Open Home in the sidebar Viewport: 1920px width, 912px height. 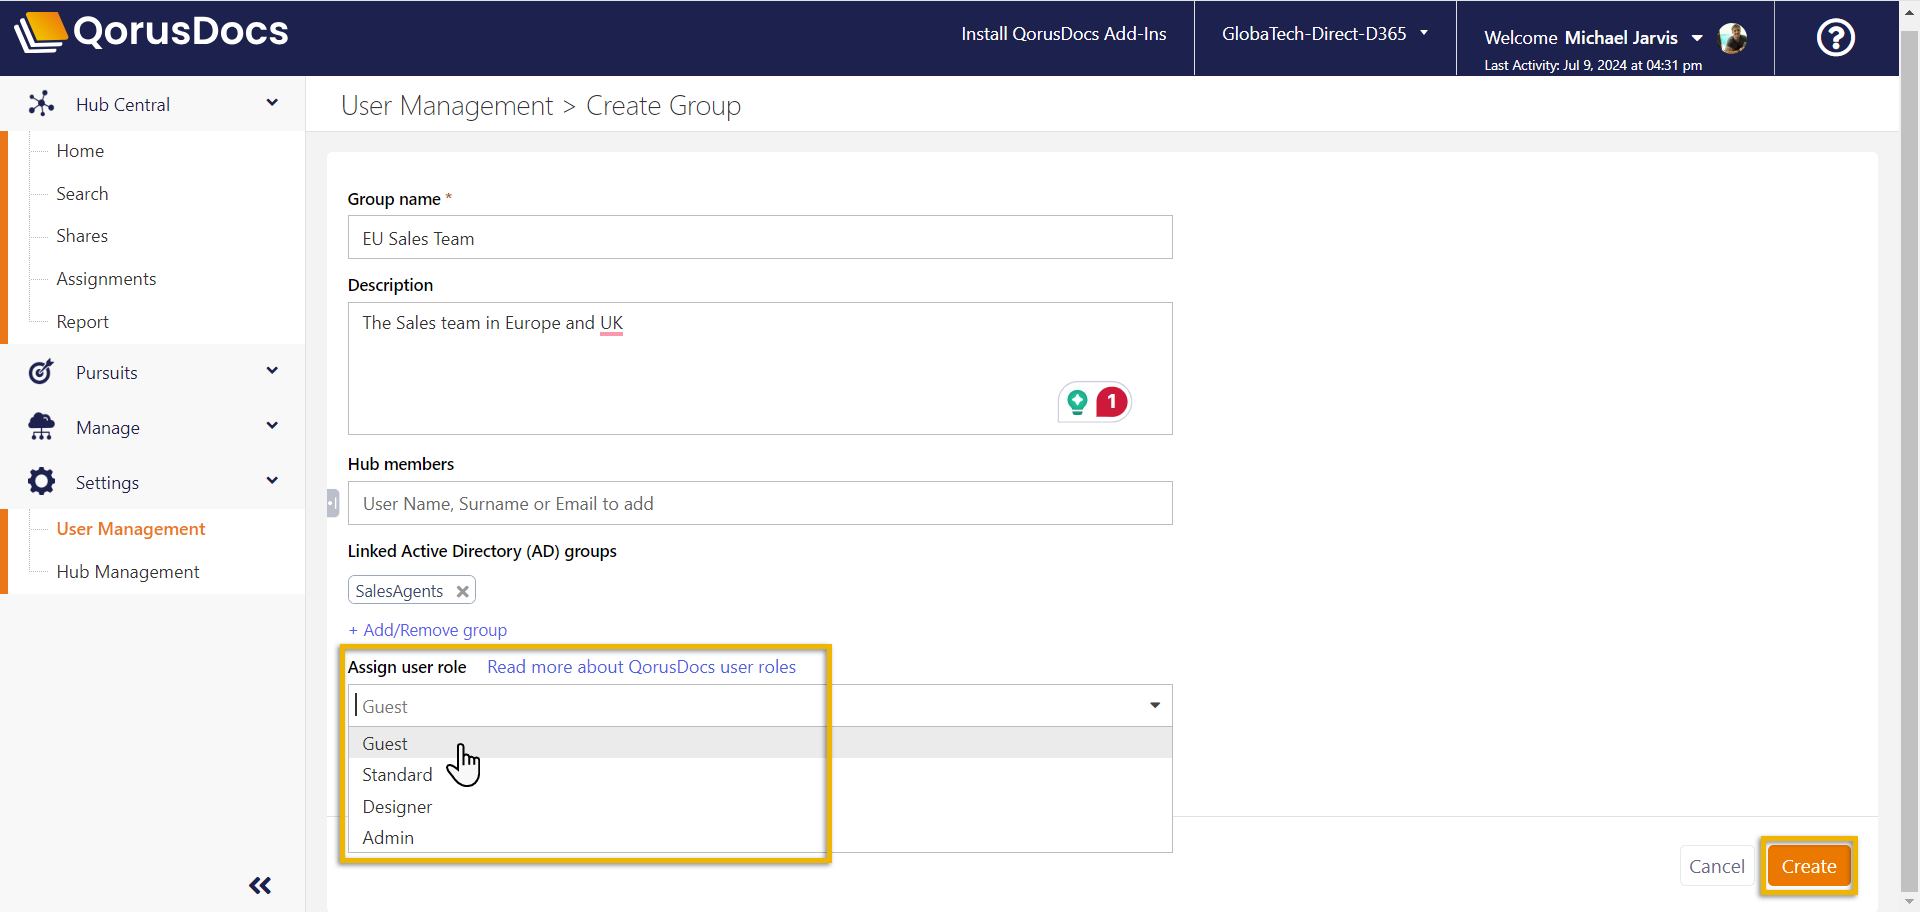(x=80, y=151)
